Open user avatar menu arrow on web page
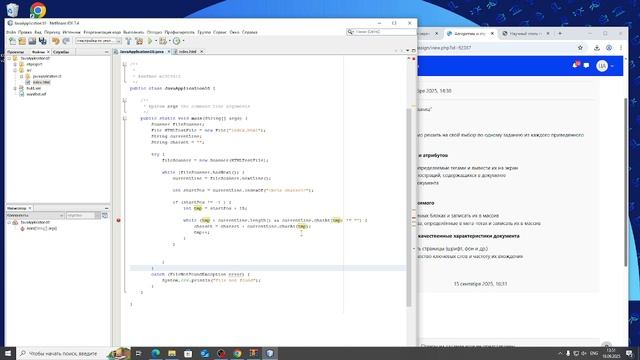 tap(611, 66)
